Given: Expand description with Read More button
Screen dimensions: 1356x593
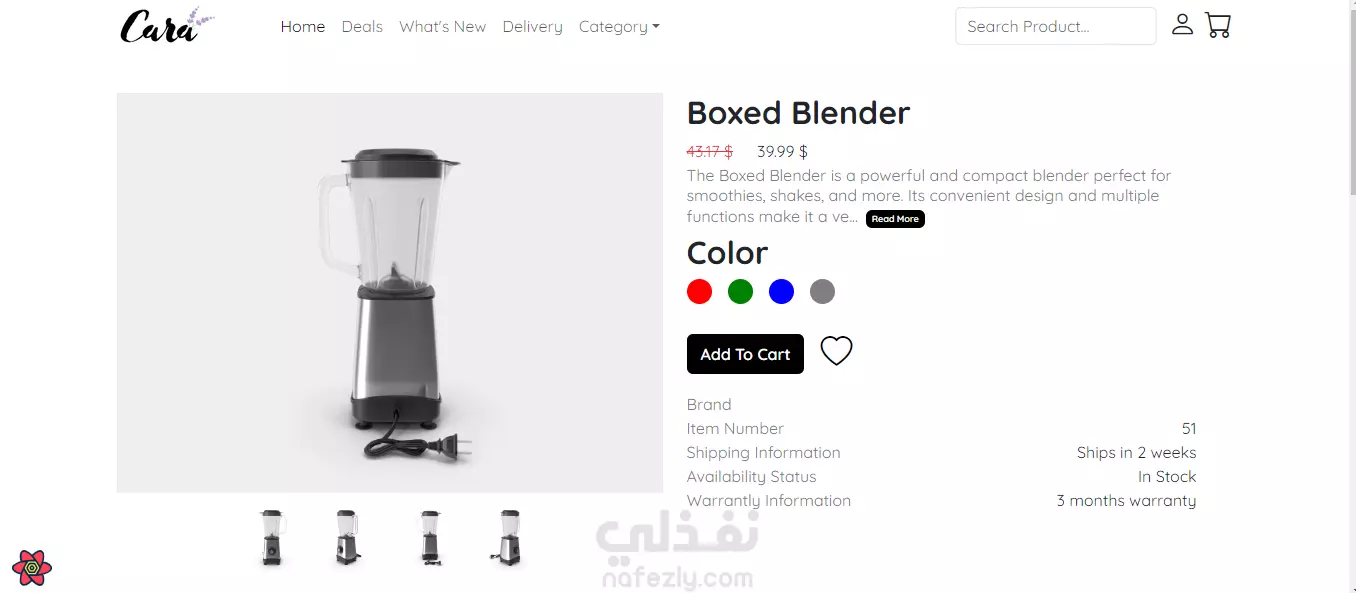Looking at the screenshot, I should click(x=895, y=219).
